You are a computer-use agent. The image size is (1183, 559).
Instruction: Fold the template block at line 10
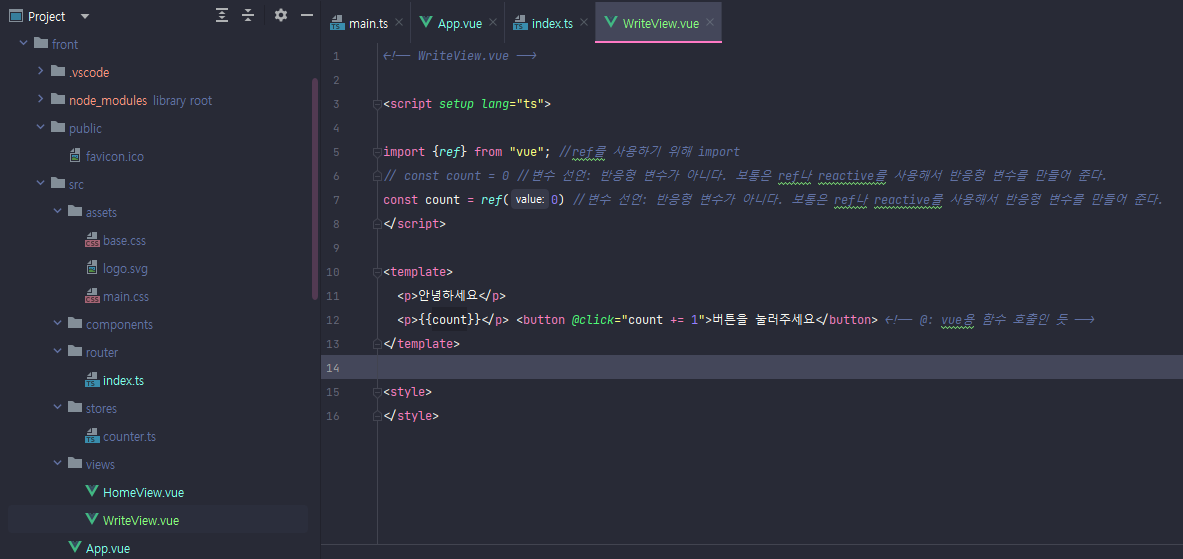(x=377, y=272)
